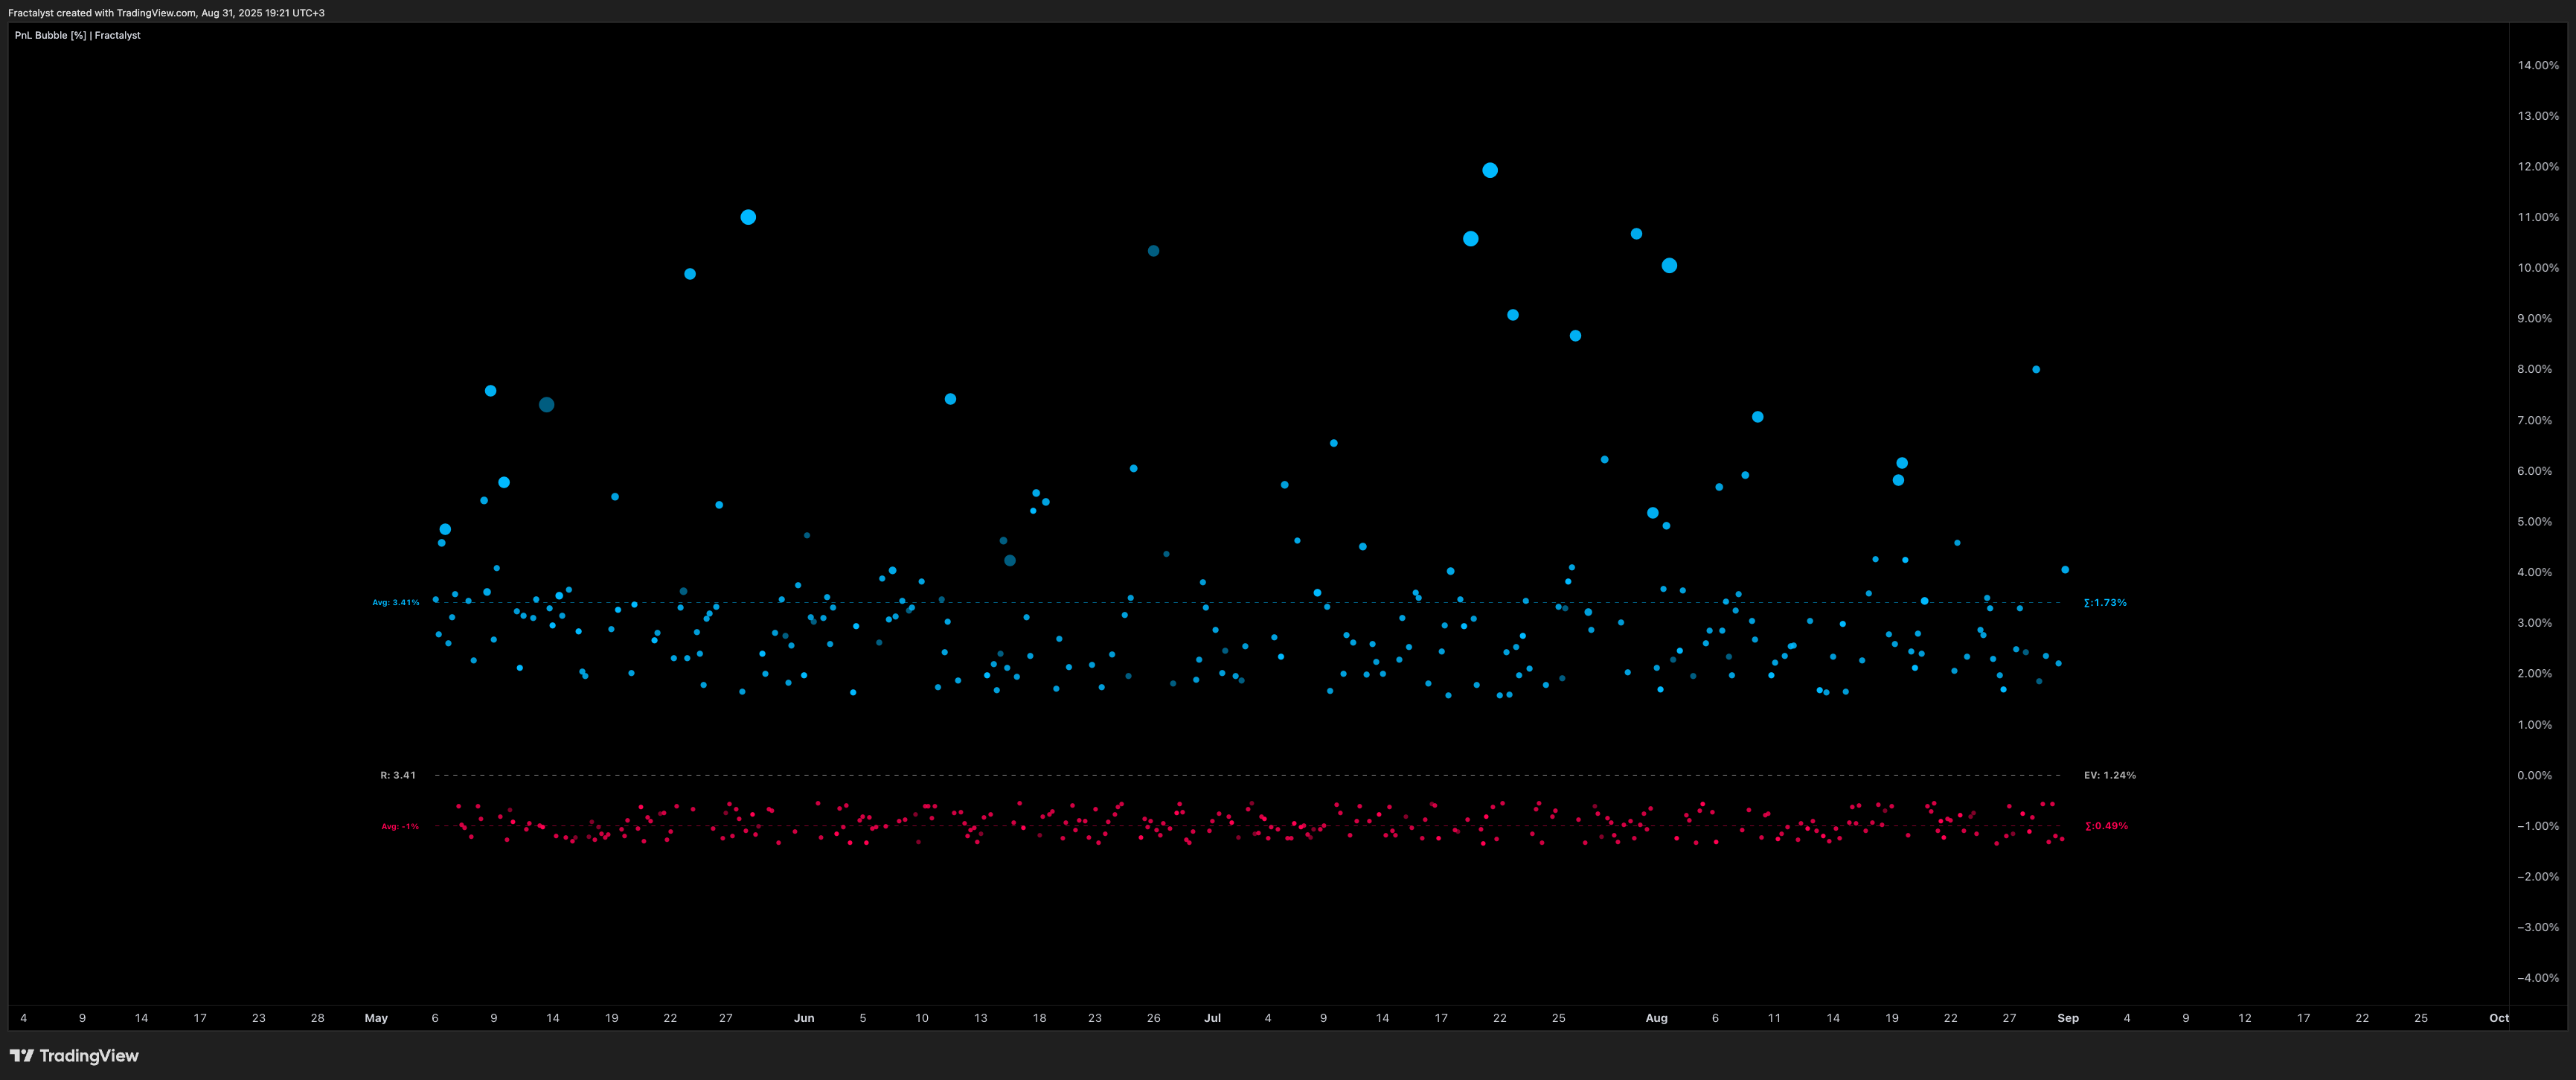
Task: Click the blue bubble at 8.00% late August
Action: (2036, 370)
